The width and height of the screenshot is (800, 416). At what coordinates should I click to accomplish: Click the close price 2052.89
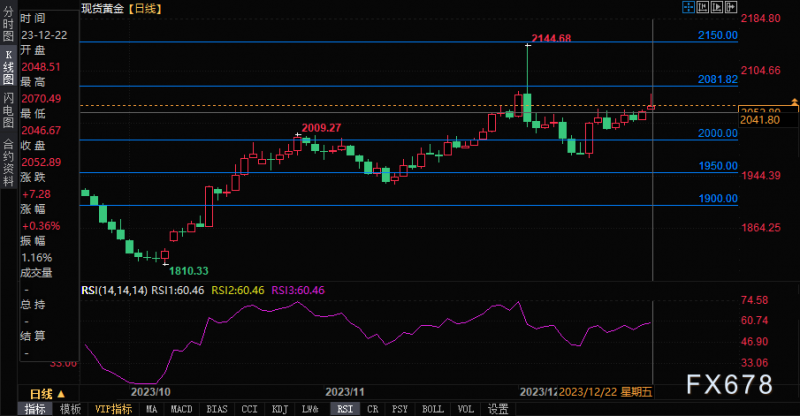click(x=41, y=162)
